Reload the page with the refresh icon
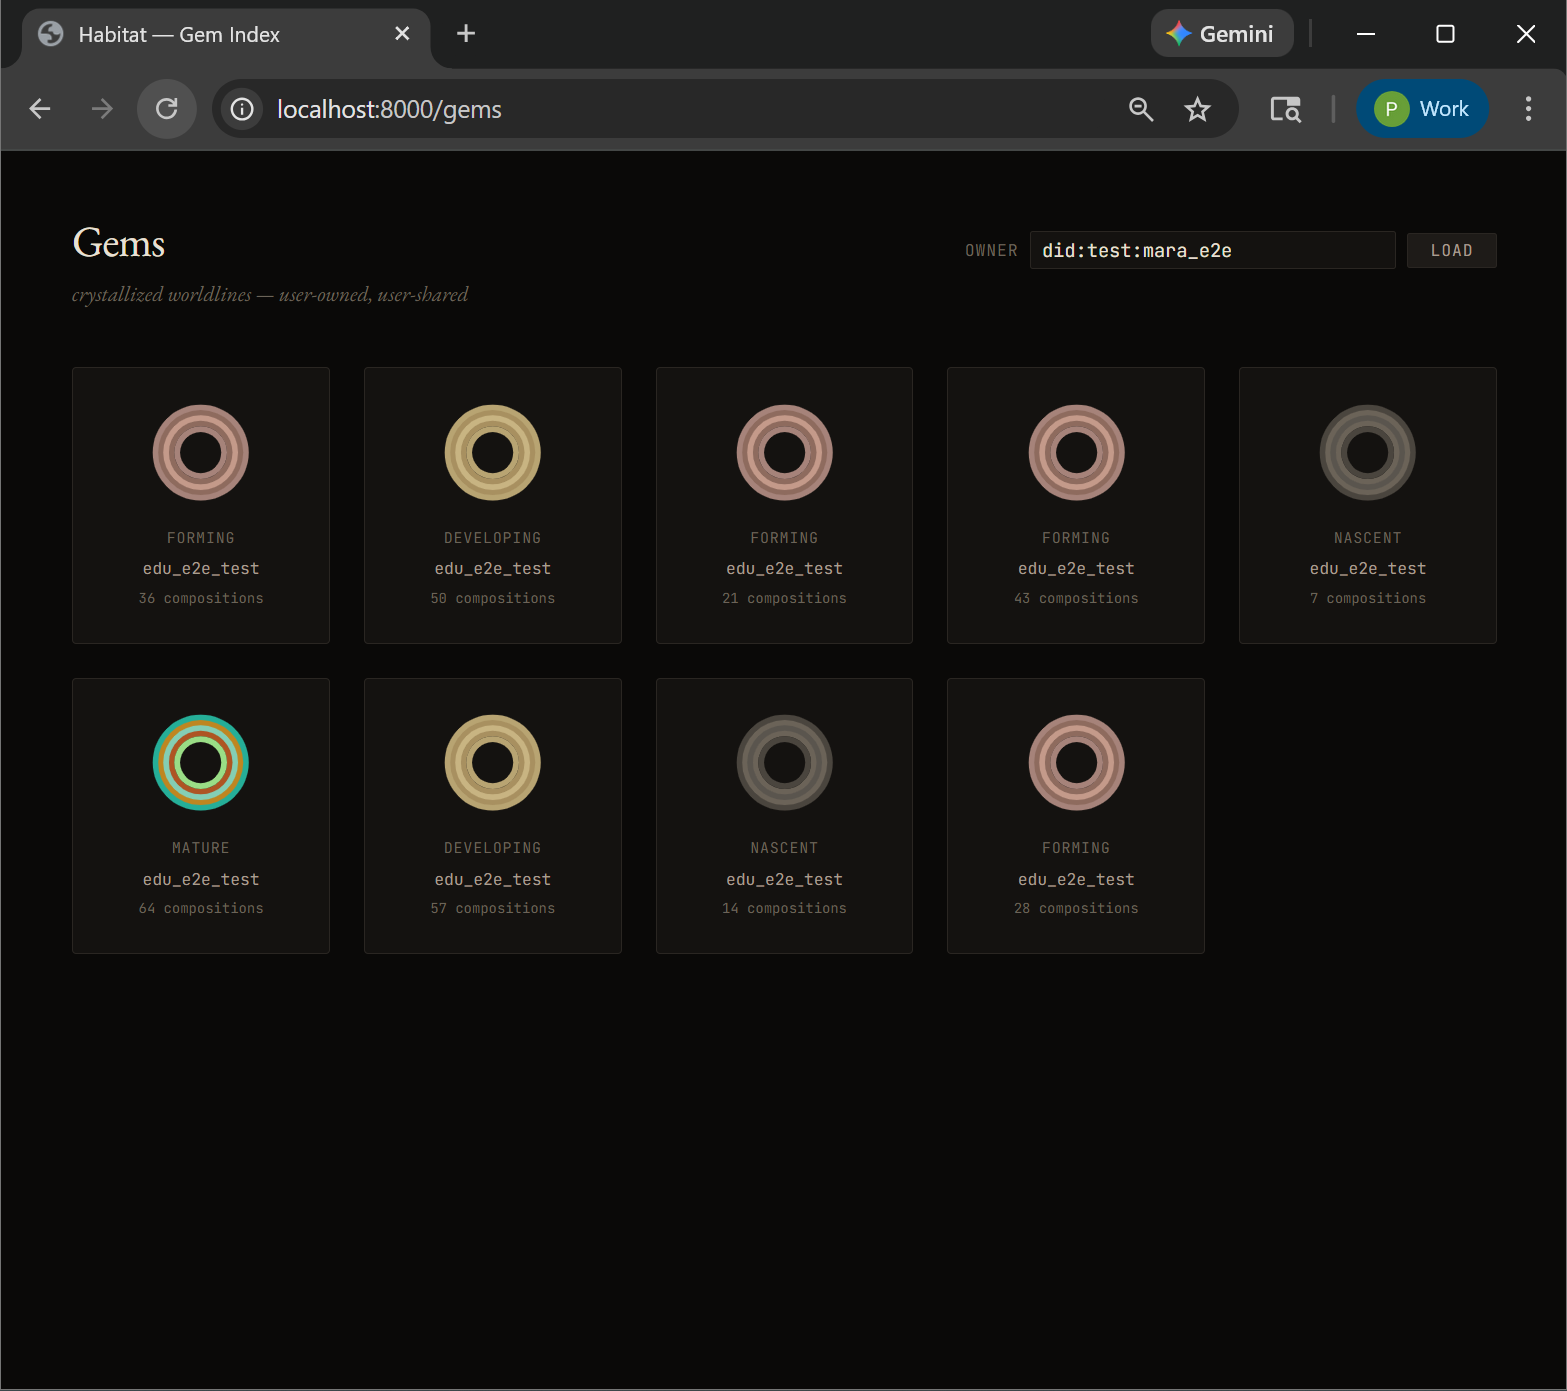This screenshot has height=1391, width=1567. pos(167,109)
